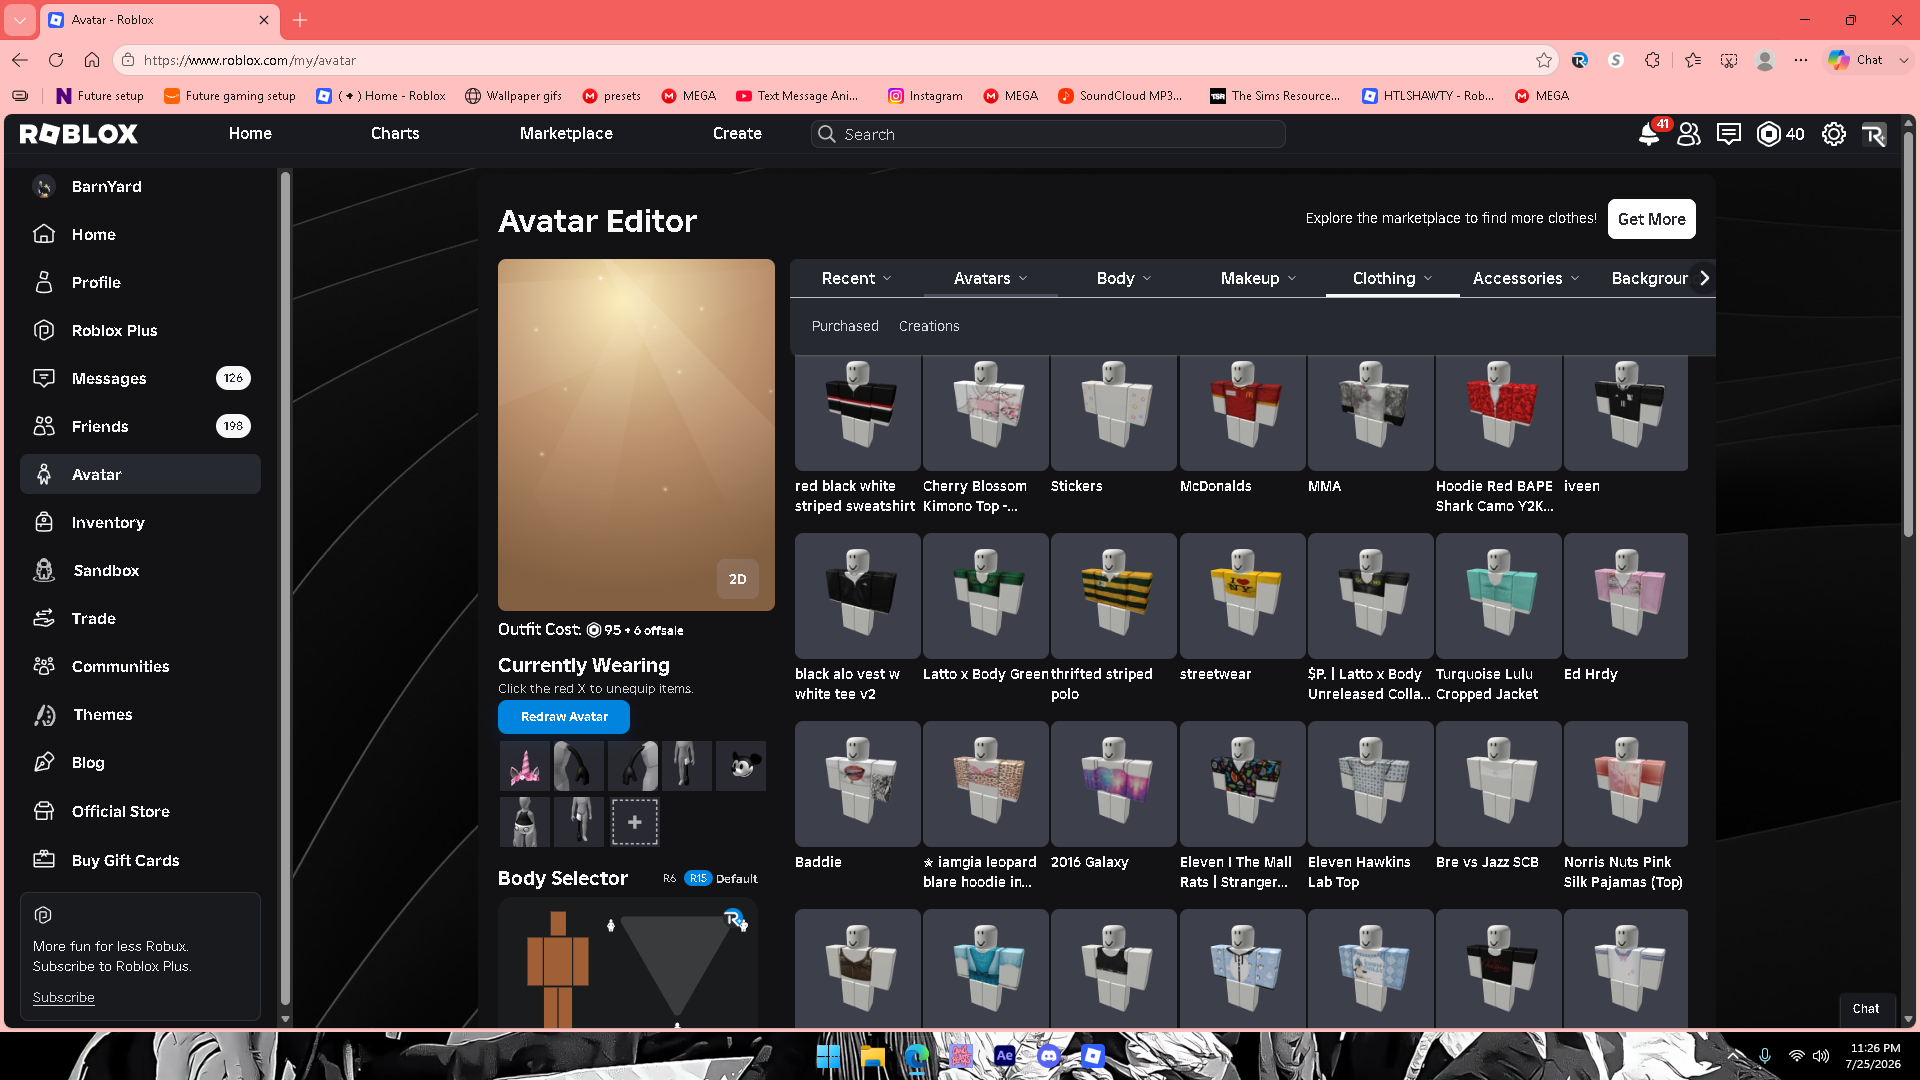Image resolution: width=1920 pixels, height=1080 pixels.
Task: Add an item with the plus slot
Action: point(634,822)
